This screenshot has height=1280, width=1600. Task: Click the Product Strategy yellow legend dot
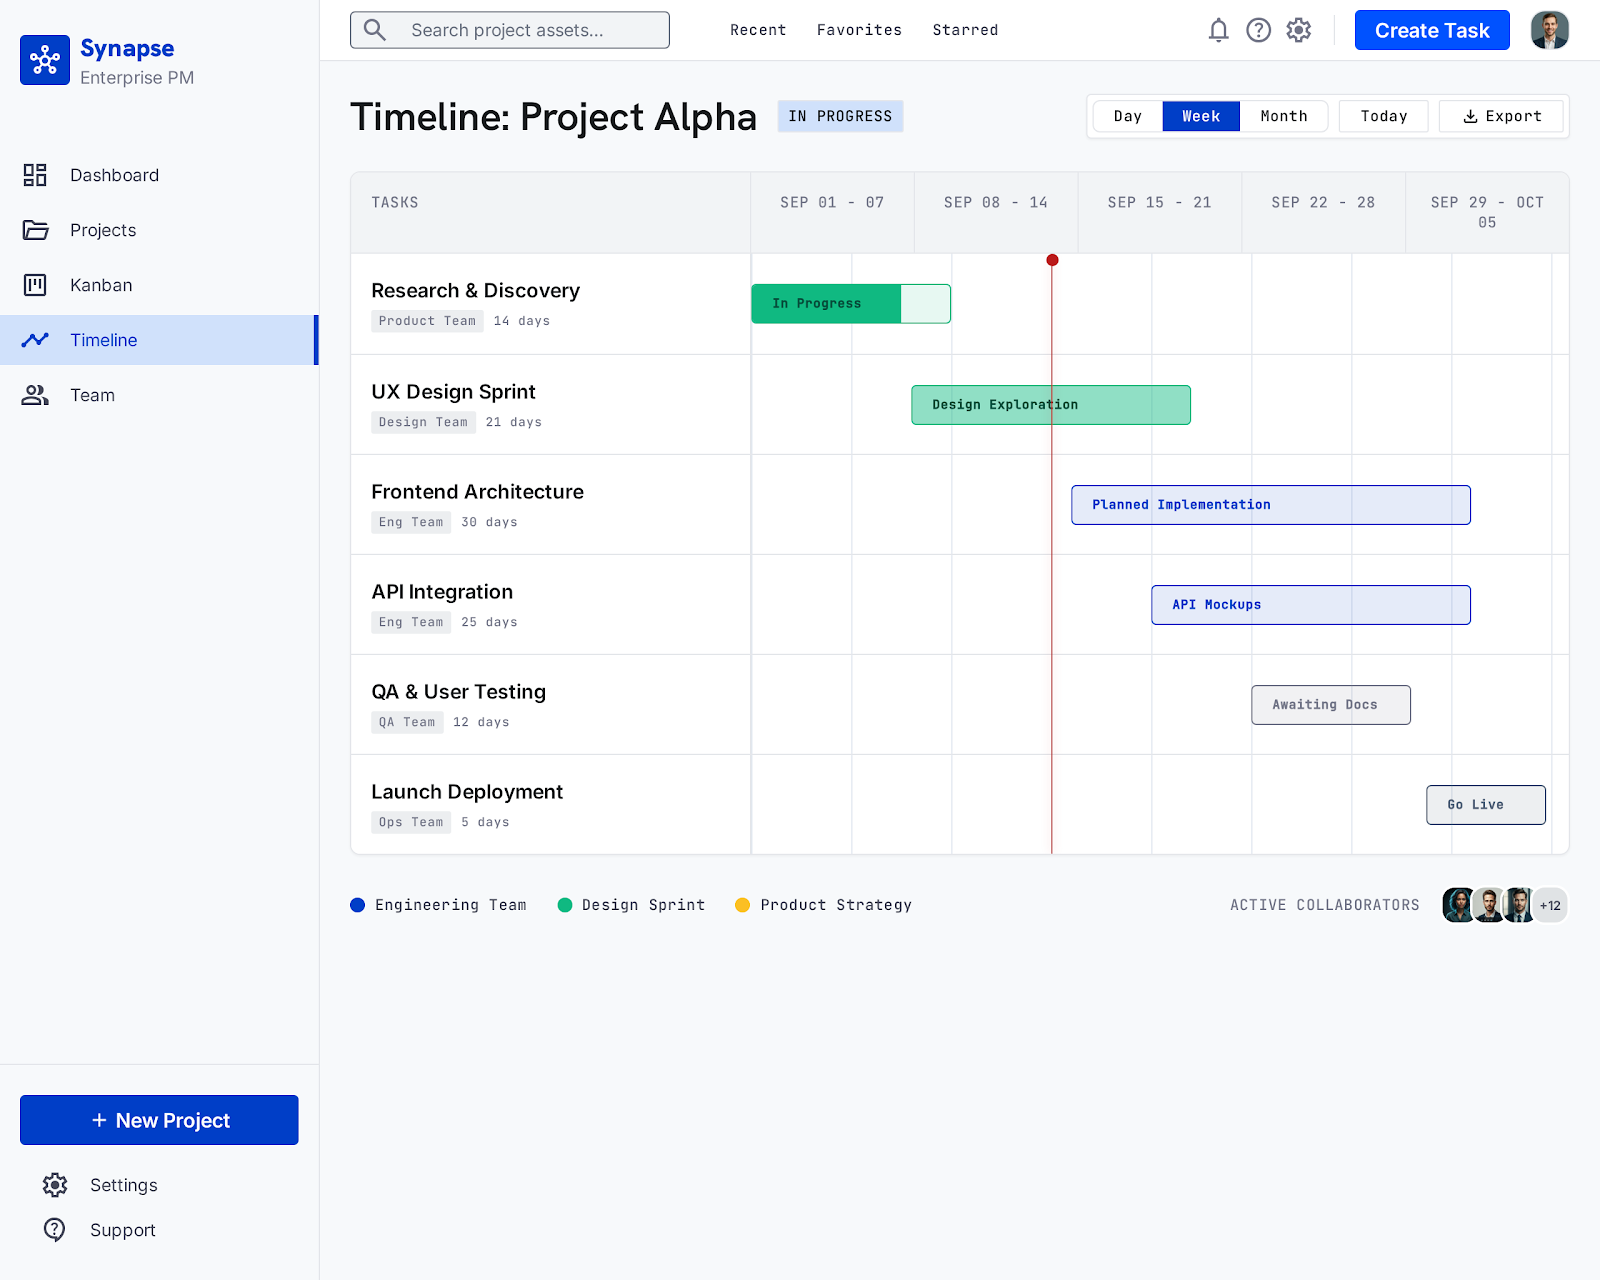743,905
